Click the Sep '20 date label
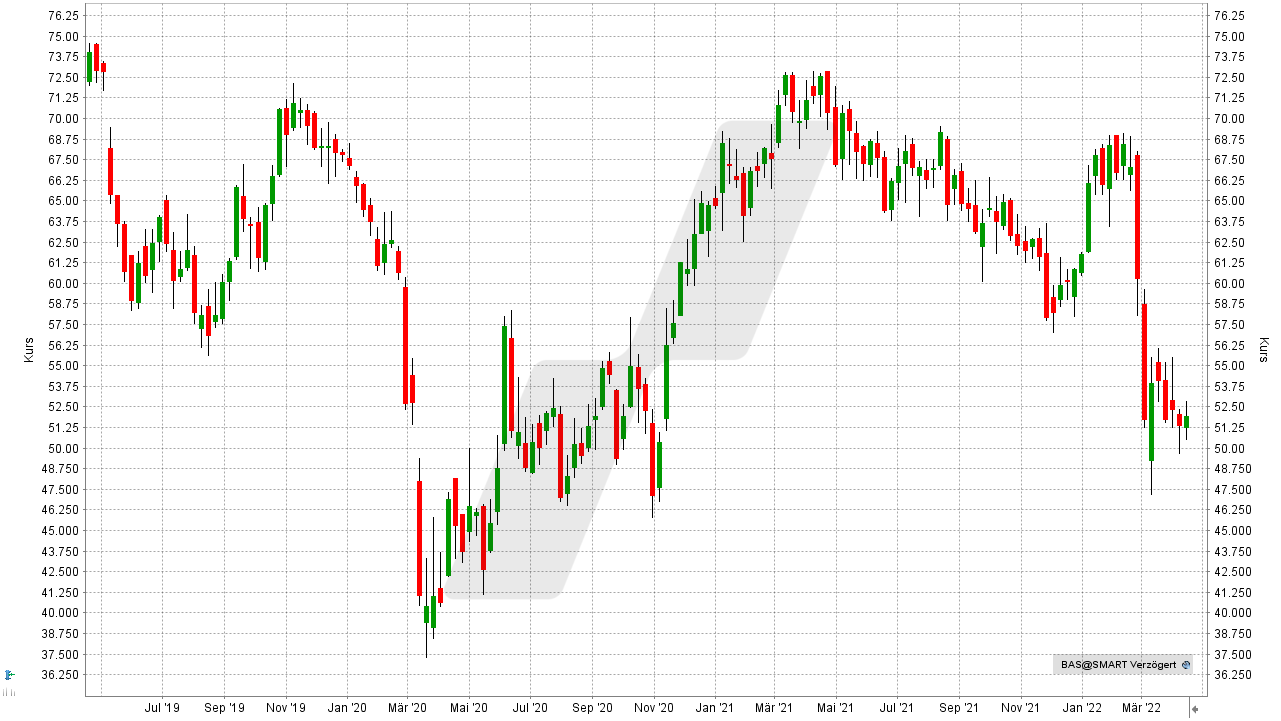The image size is (1281, 721). (x=592, y=708)
